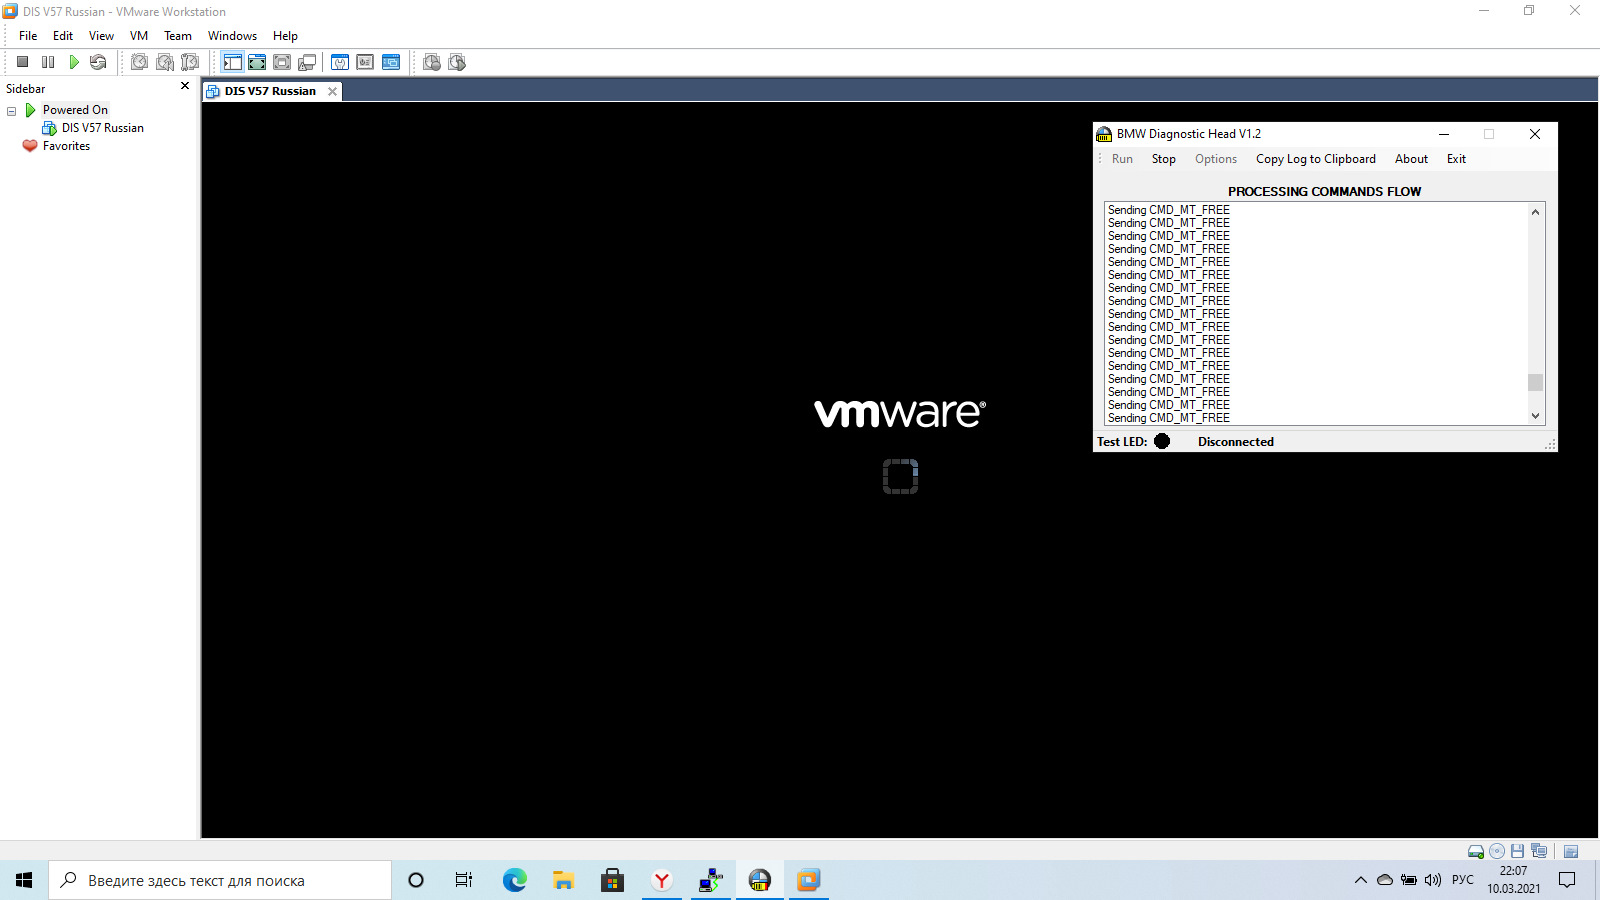
Task: Switch to the DIS V57 Russian tab
Action: (270, 91)
